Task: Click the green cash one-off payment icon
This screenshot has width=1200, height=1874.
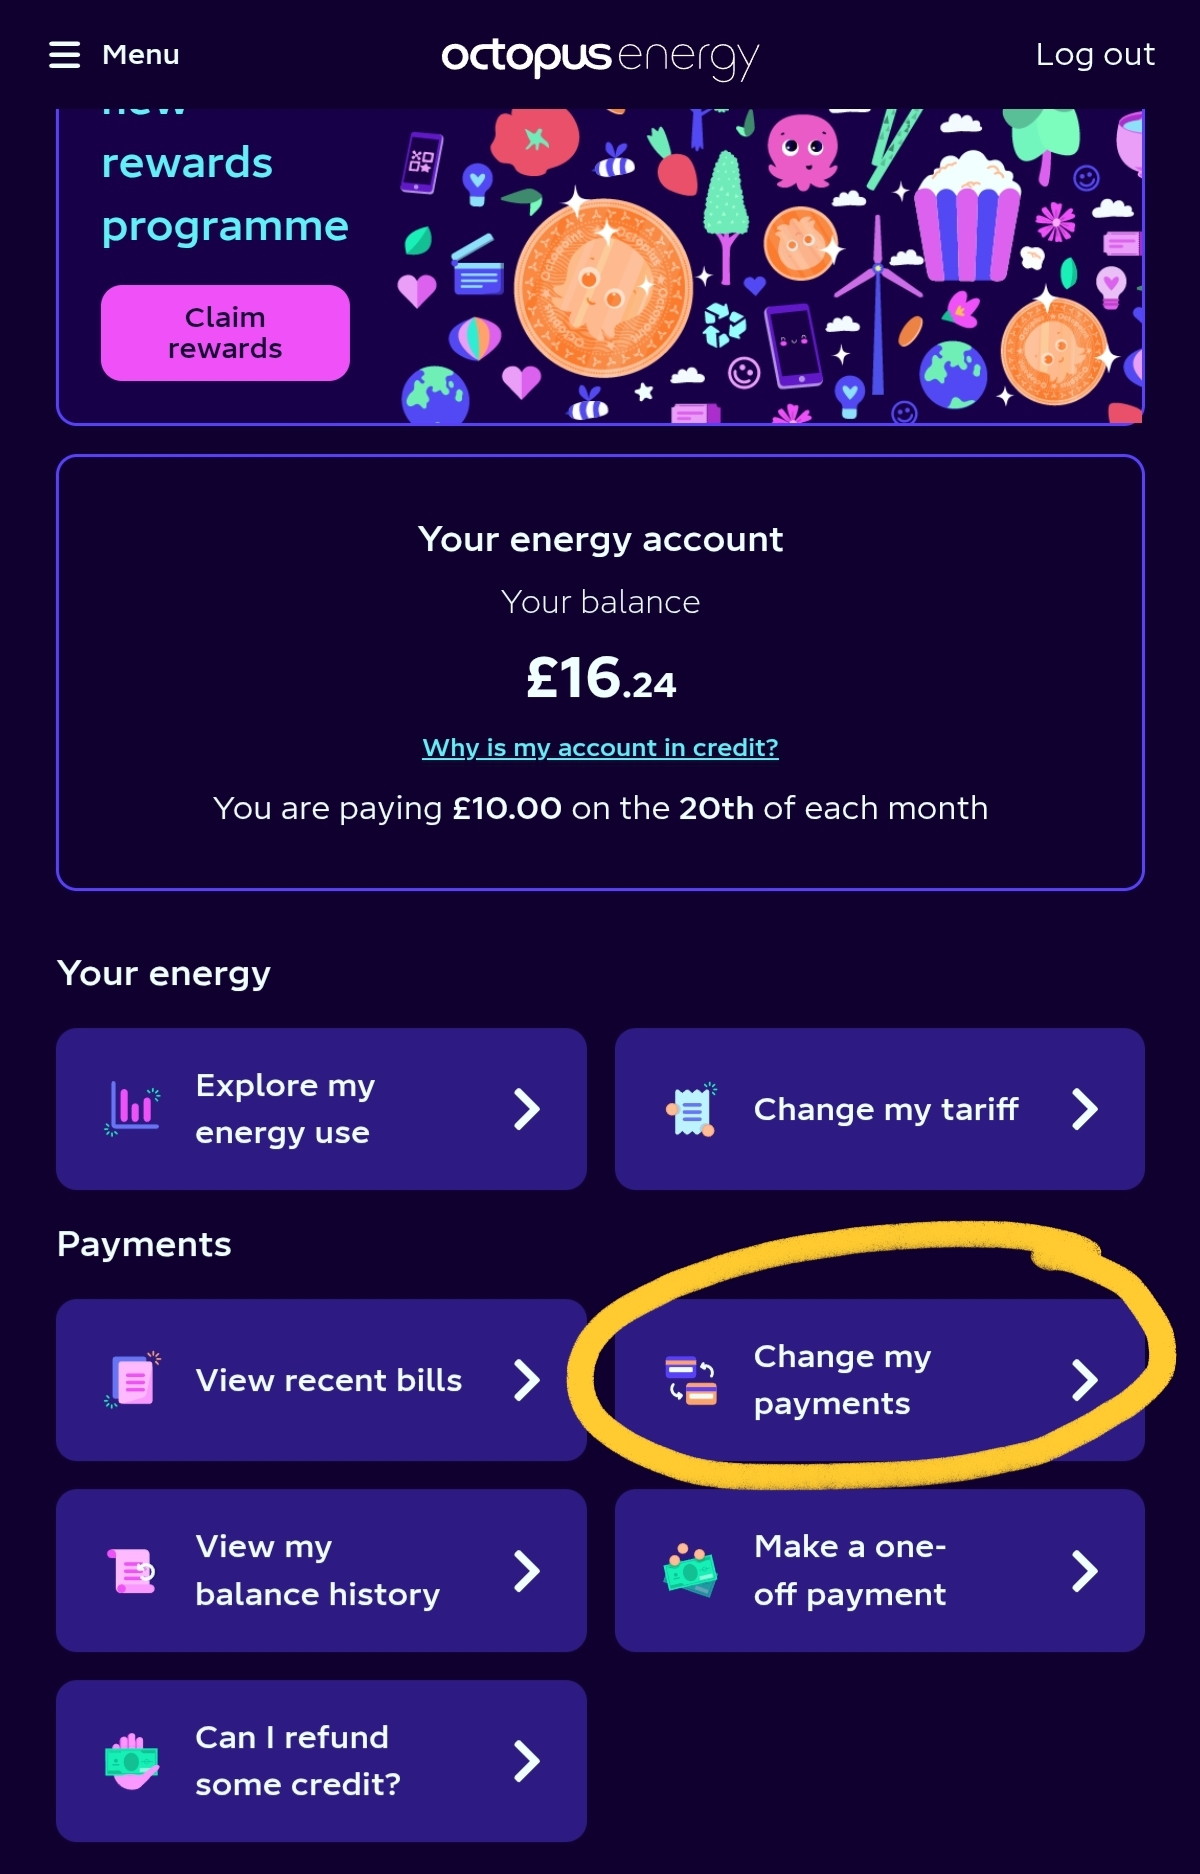Action: coord(691,1570)
